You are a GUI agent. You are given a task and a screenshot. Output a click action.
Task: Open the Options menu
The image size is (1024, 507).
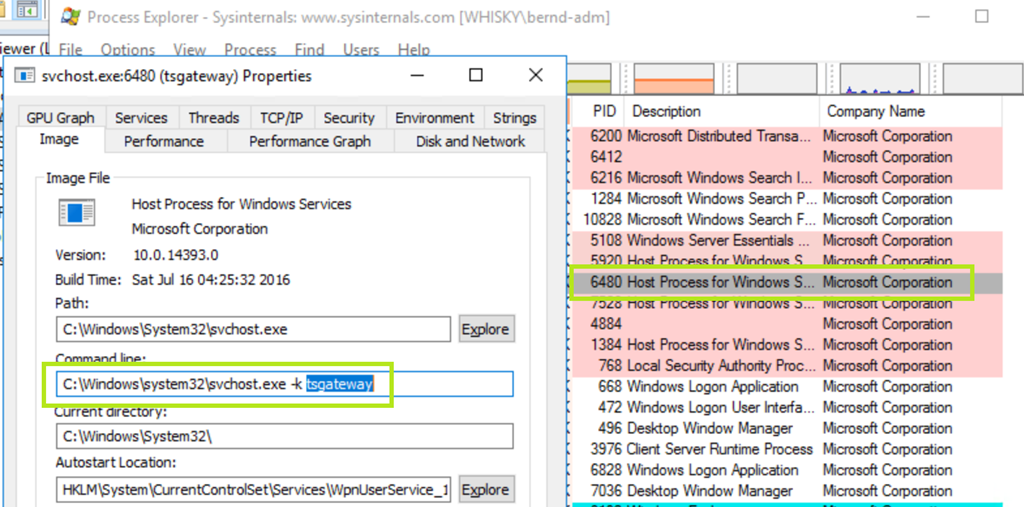click(128, 49)
